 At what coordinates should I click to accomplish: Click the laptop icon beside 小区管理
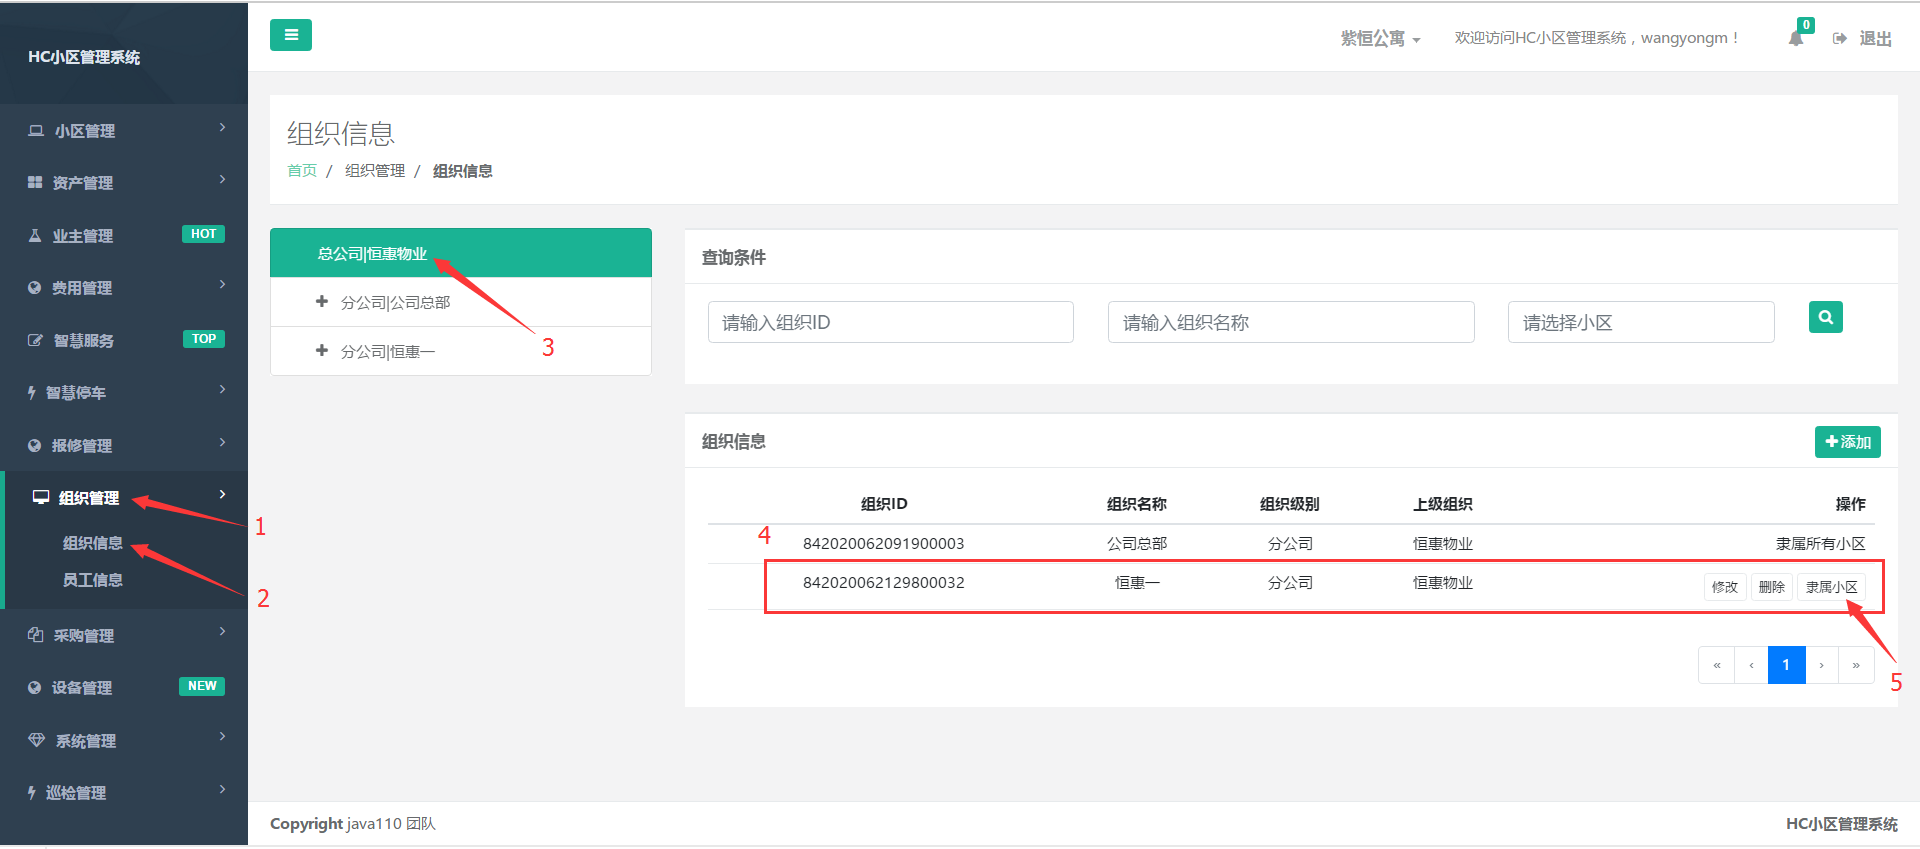coord(36,131)
